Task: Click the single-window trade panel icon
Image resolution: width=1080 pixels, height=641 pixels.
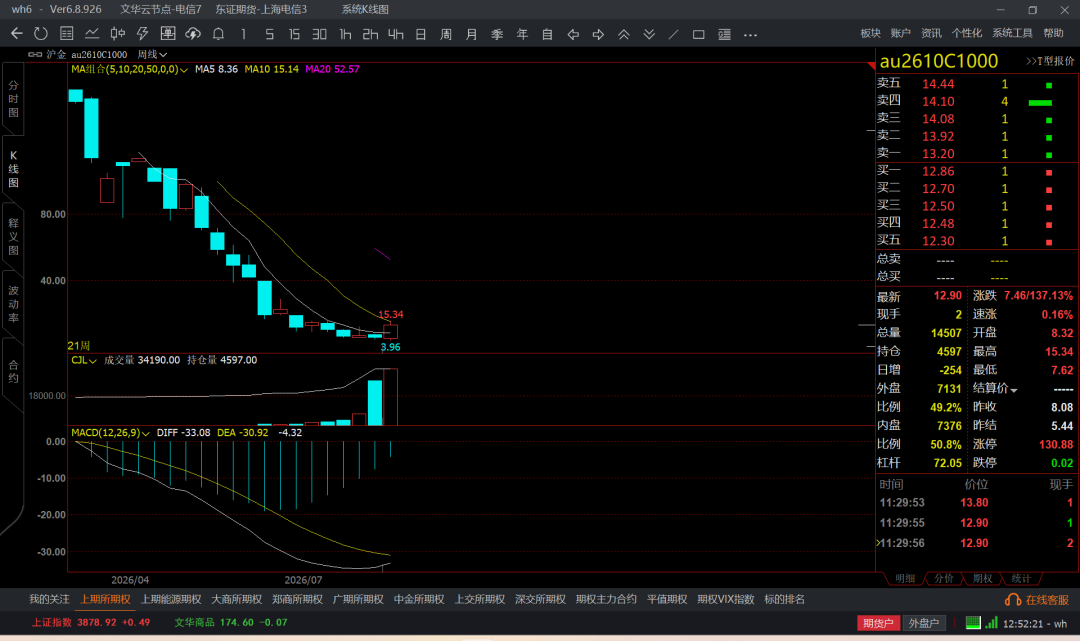Action: 167,34
